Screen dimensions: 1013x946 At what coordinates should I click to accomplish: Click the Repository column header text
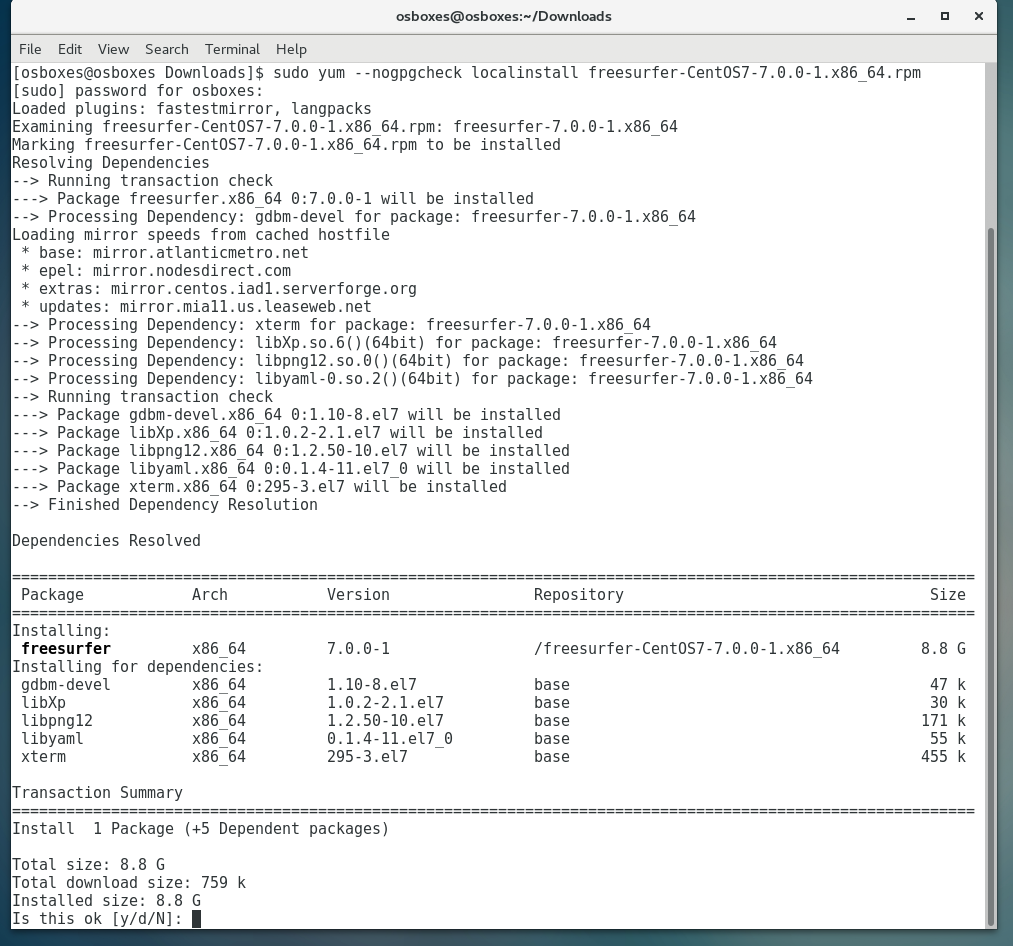(x=578, y=595)
